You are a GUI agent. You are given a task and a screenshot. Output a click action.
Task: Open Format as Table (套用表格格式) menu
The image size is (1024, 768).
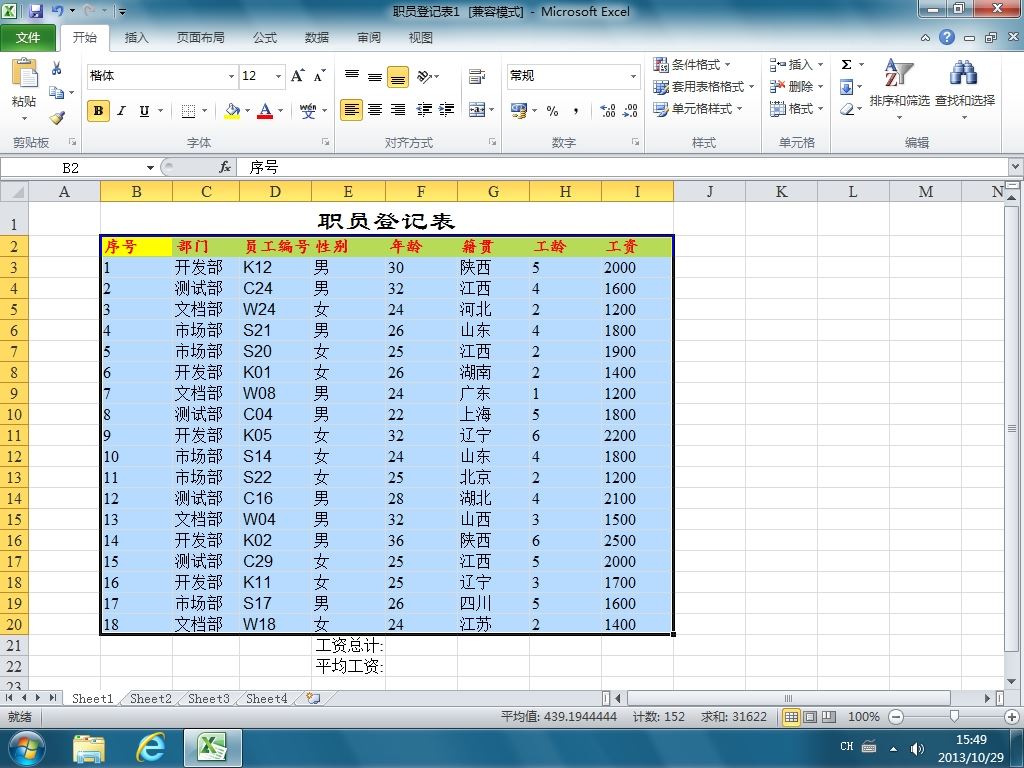703,86
